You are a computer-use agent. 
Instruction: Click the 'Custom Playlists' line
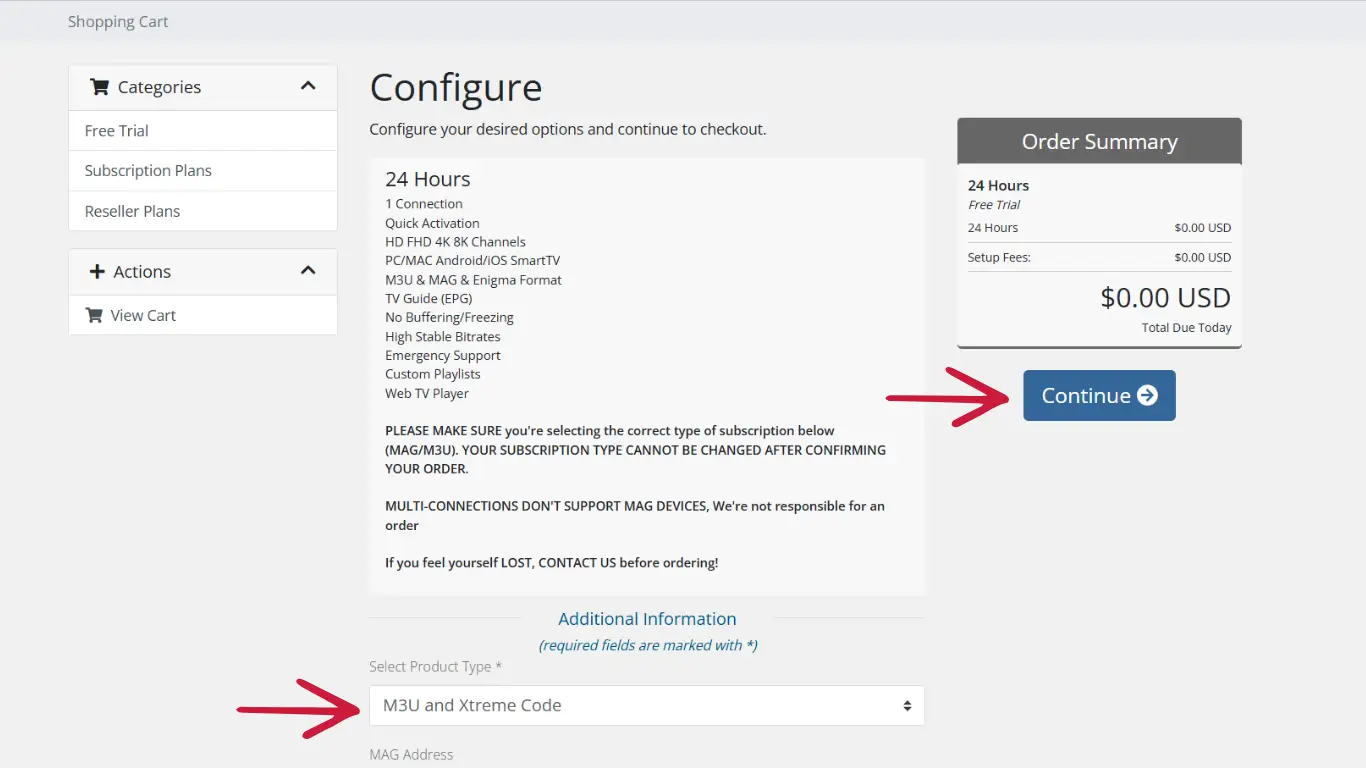click(433, 373)
